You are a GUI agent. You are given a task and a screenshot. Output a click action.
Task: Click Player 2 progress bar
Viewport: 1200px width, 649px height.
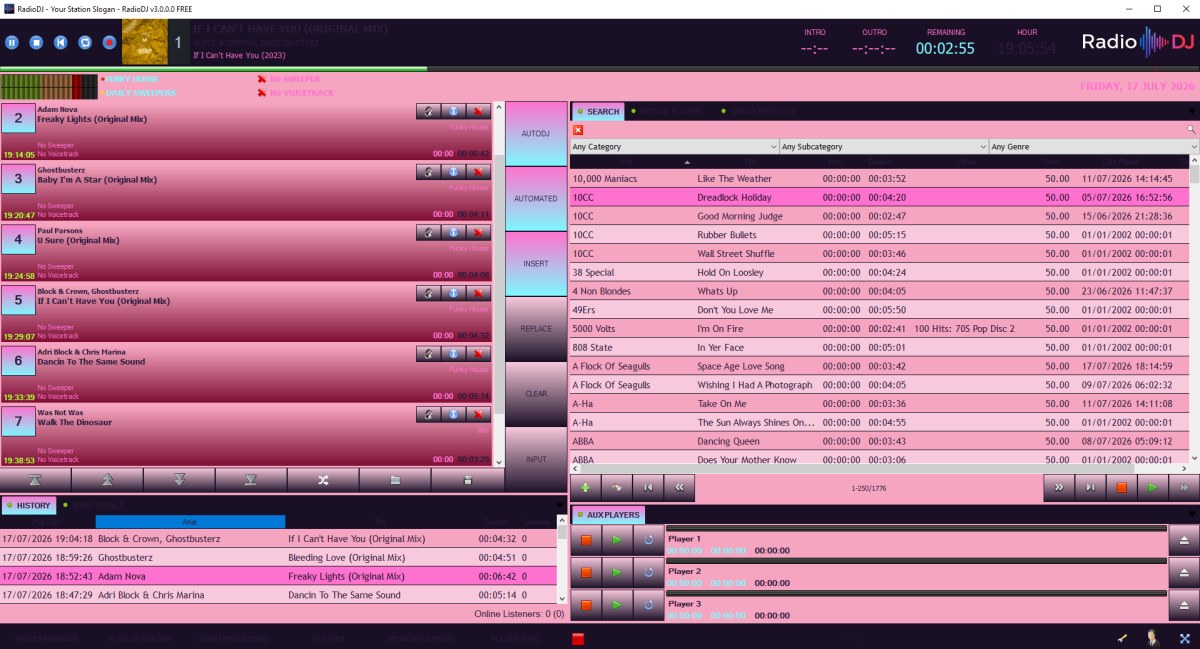click(917, 561)
